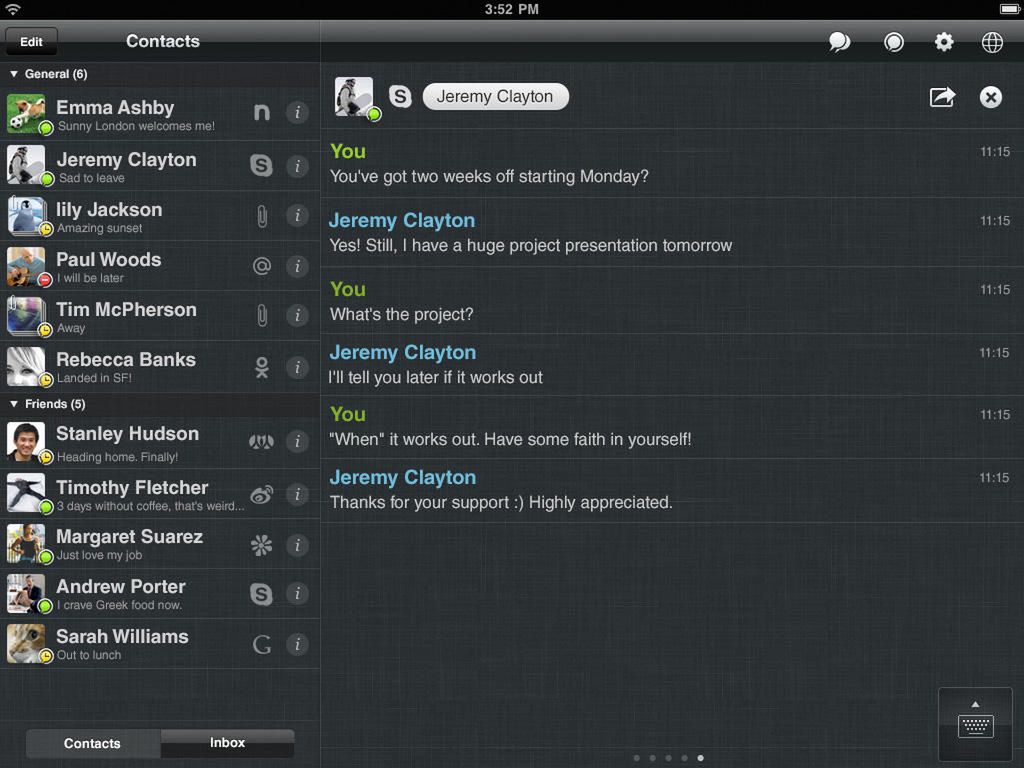Tap the share icon in chat header
Screen dimensions: 1024x768
(942, 97)
